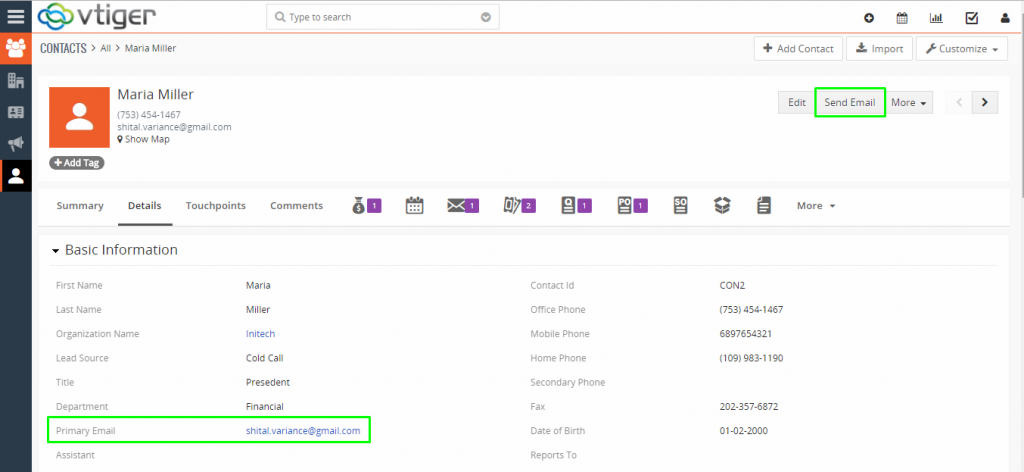Viewport: 1024px width, 472px height.
Task: Click the Primary Email address link
Action: coord(303,431)
